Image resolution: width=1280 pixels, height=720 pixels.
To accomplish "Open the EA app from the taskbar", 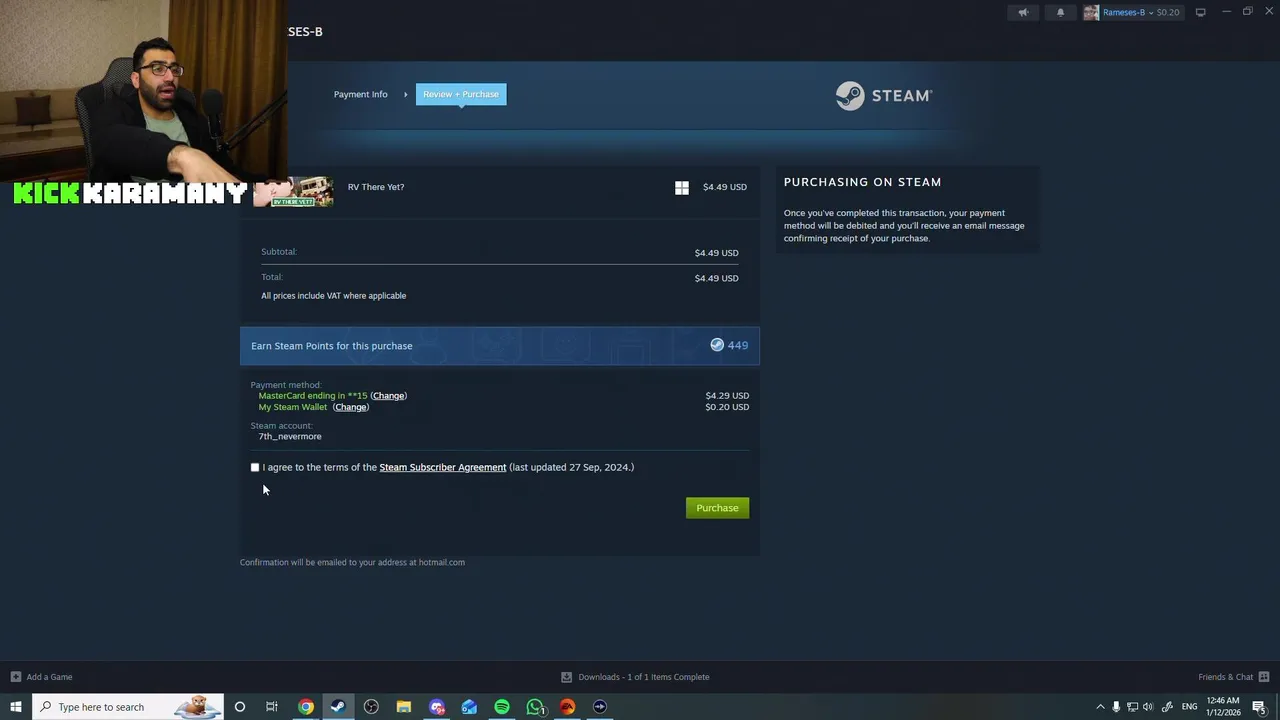I will 567,707.
